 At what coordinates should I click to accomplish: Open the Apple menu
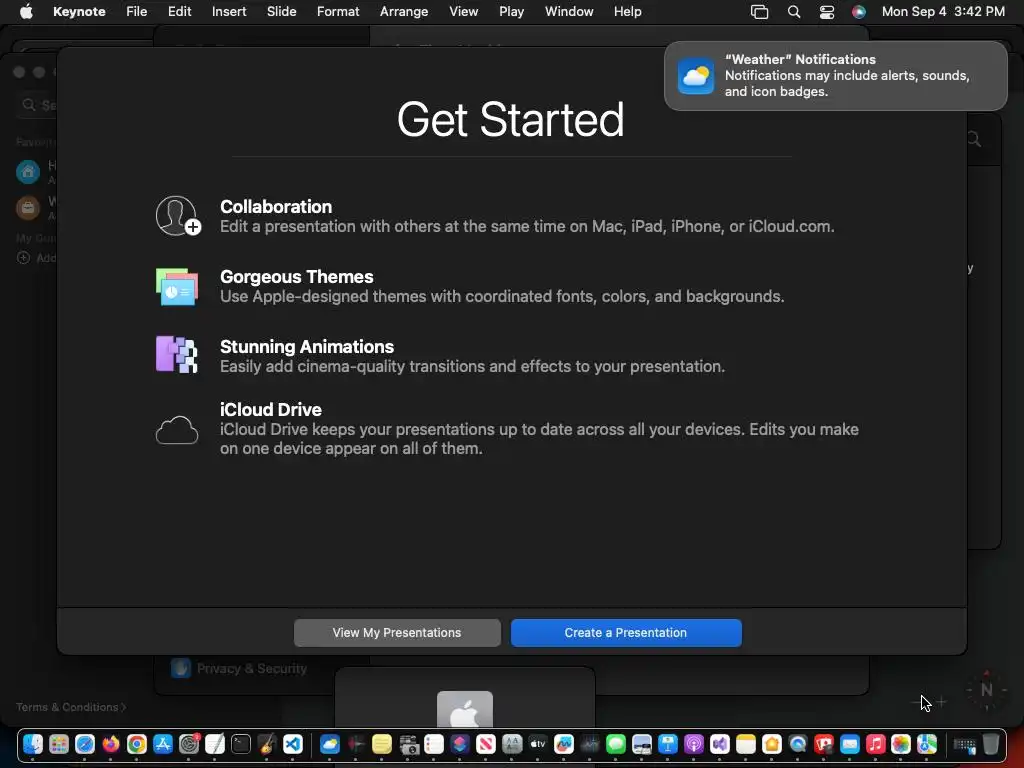pyautogui.click(x=26, y=11)
